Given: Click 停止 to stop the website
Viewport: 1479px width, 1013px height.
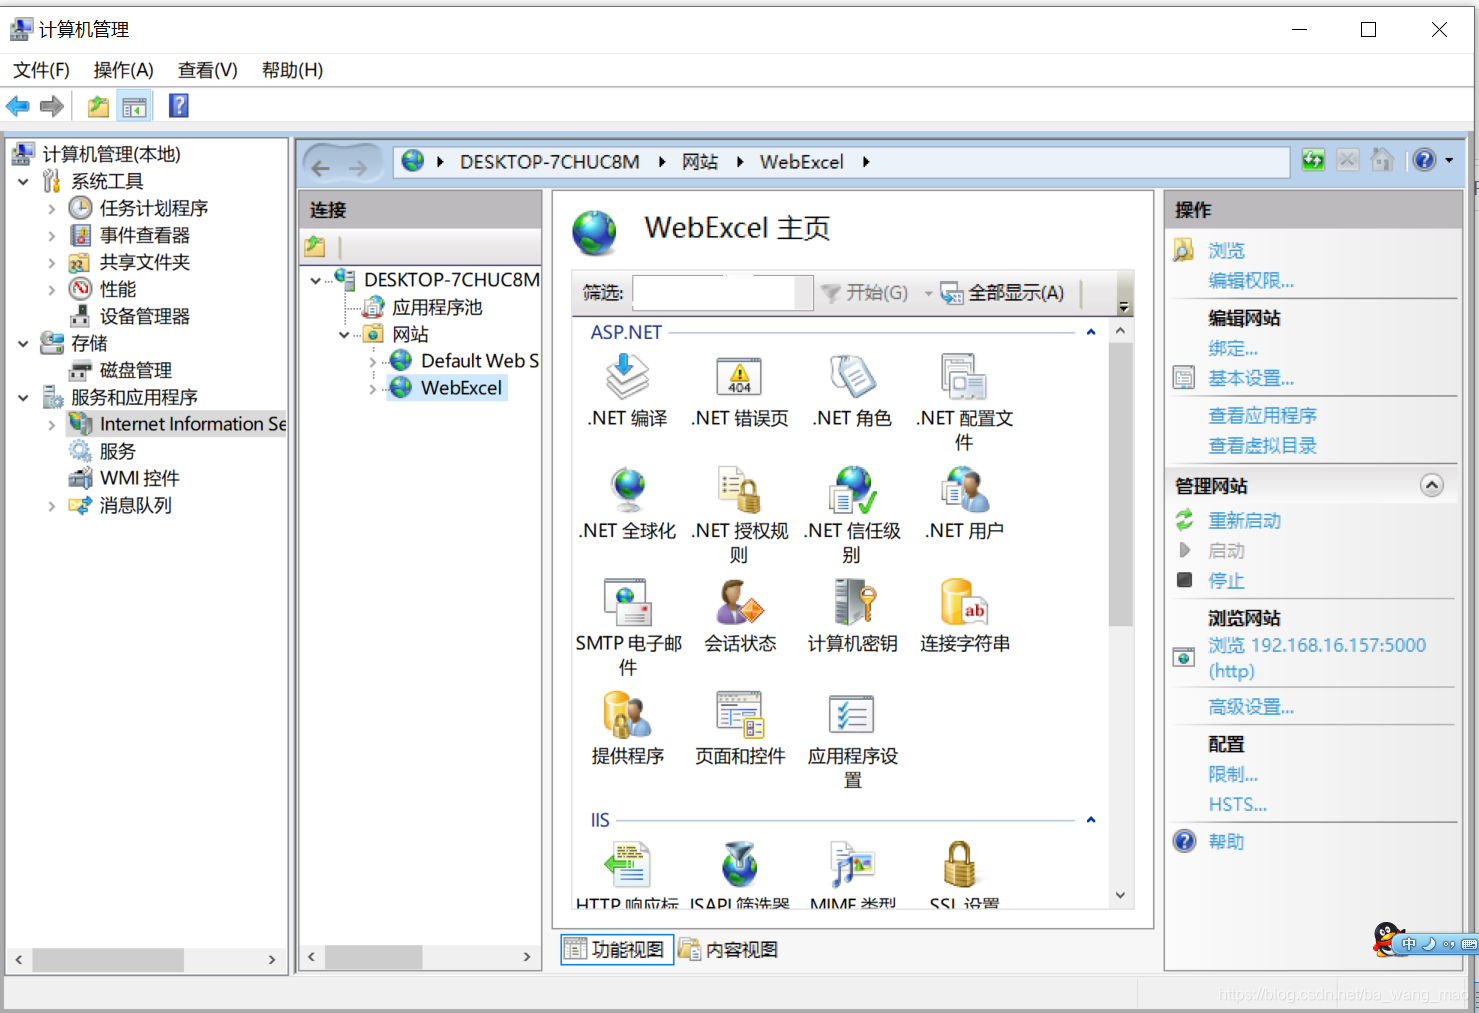Looking at the screenshot, I should click(1226, 581).
